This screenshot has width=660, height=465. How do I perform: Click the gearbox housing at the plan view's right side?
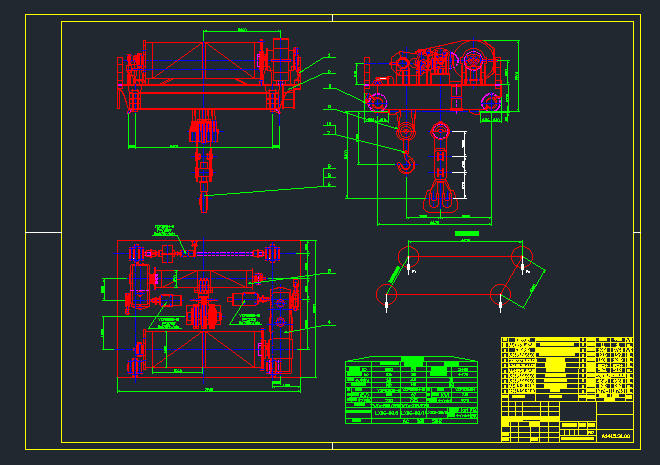pyautogui.click(x=281, y=330)
